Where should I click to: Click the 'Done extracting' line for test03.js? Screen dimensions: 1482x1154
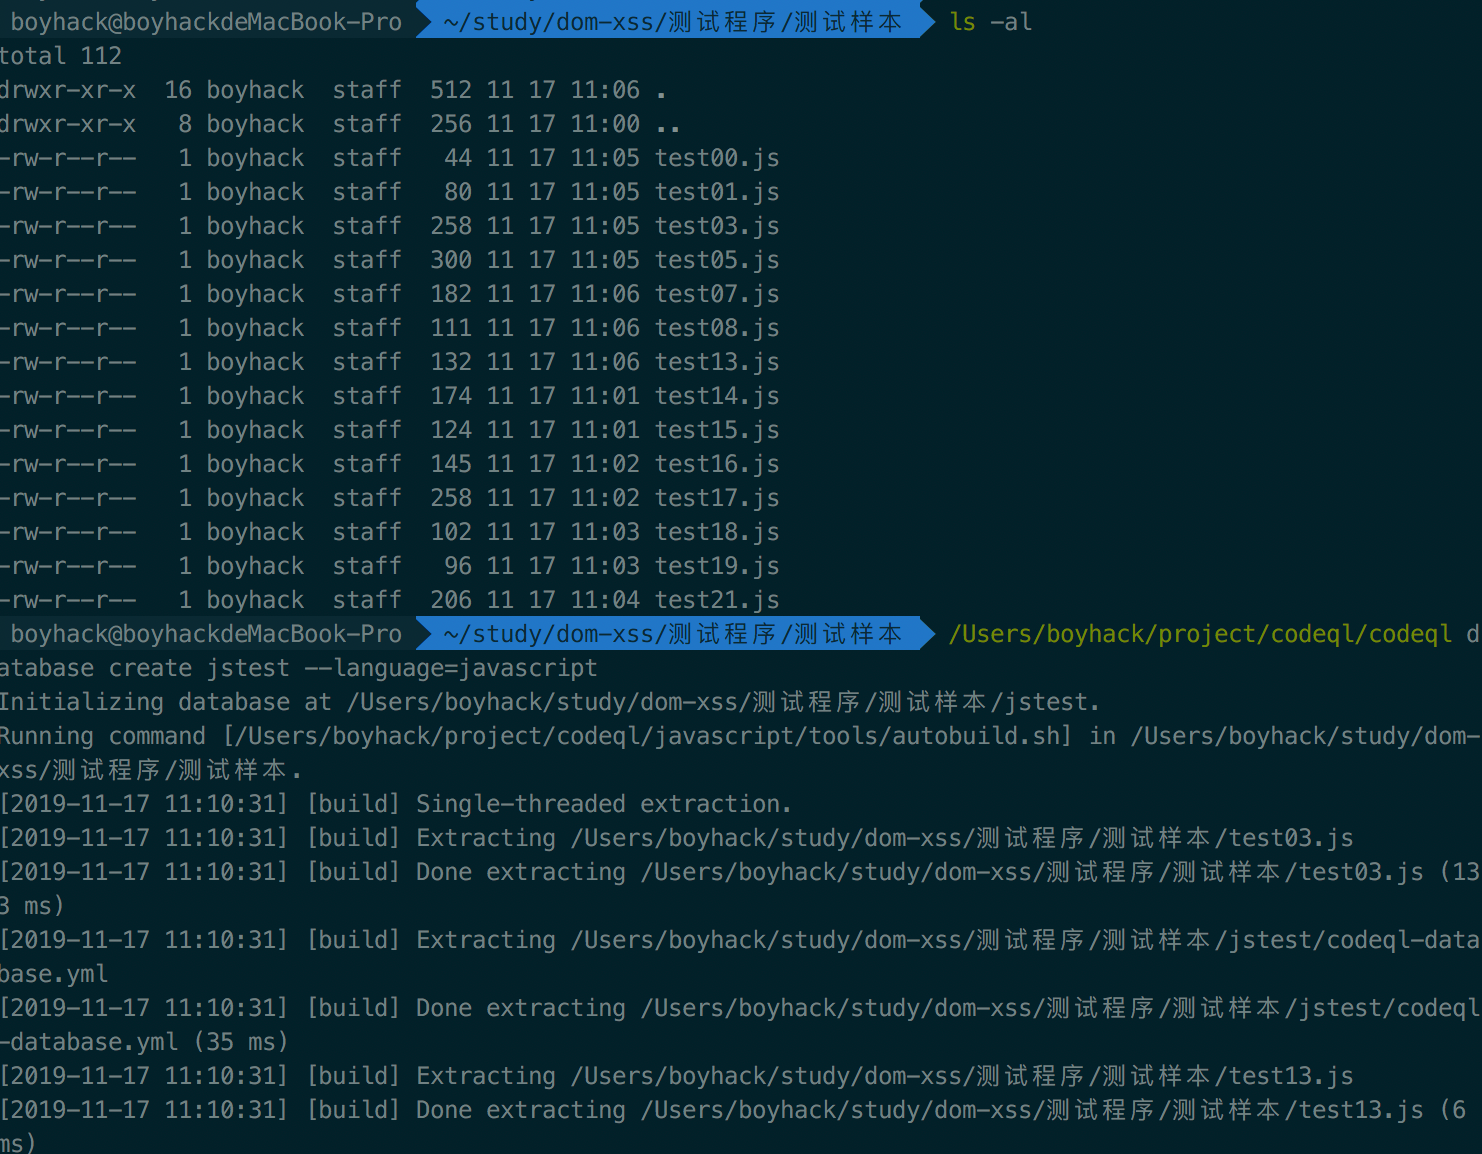[740, 889]
